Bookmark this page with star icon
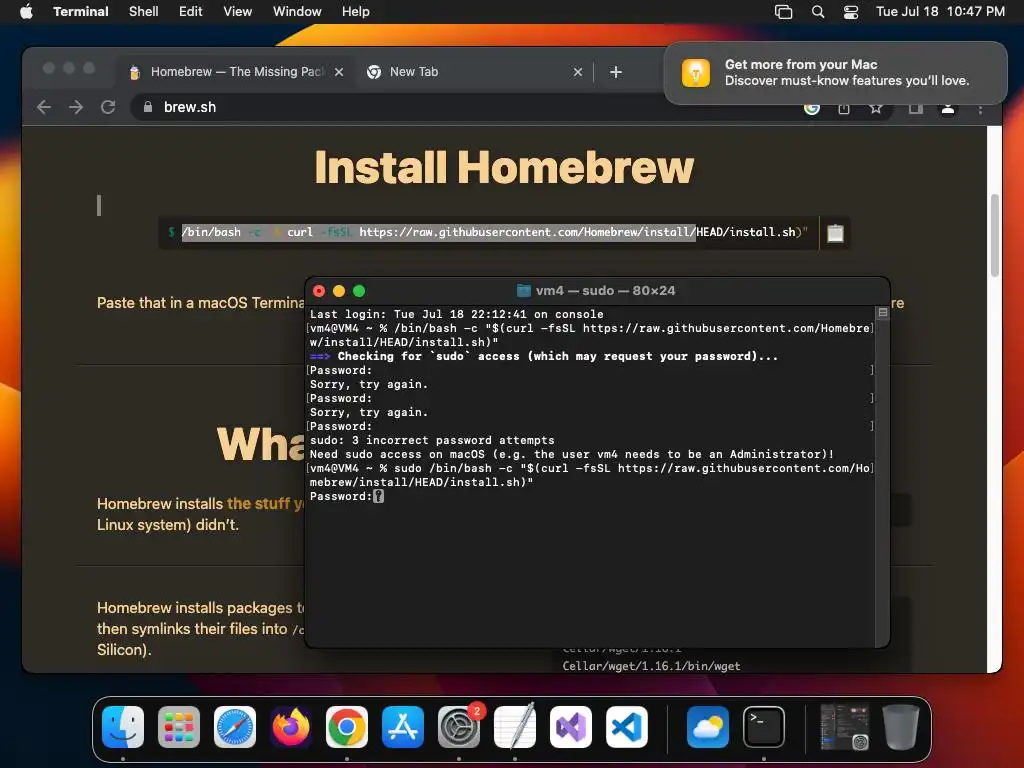The width and height of the screenshot is (1024, 768). point(876,108)
